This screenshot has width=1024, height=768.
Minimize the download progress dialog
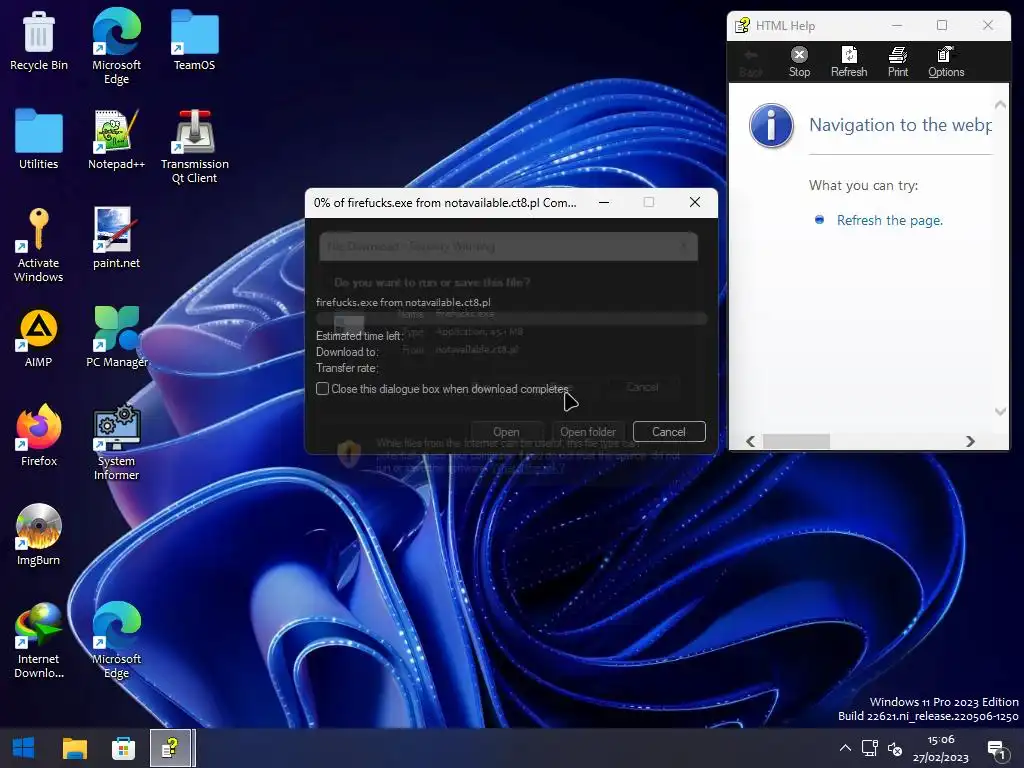[x=604, y=202]
